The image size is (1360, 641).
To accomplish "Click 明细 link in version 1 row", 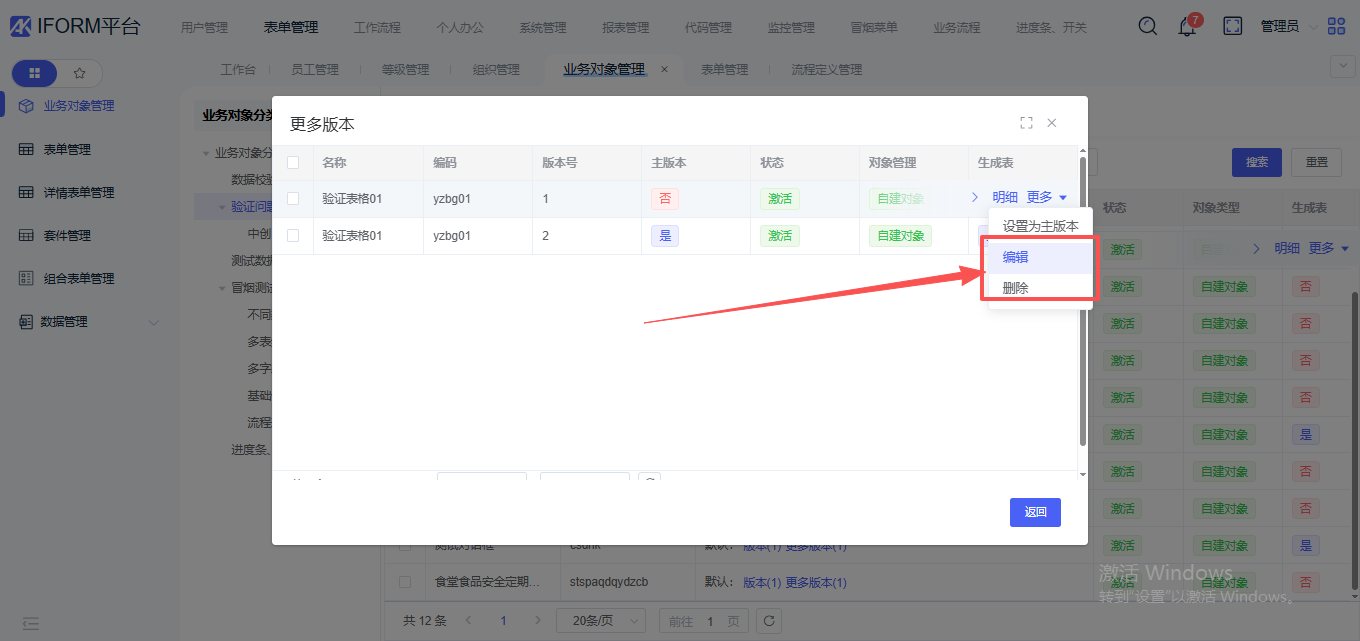I will click(x=1005, y=198).
